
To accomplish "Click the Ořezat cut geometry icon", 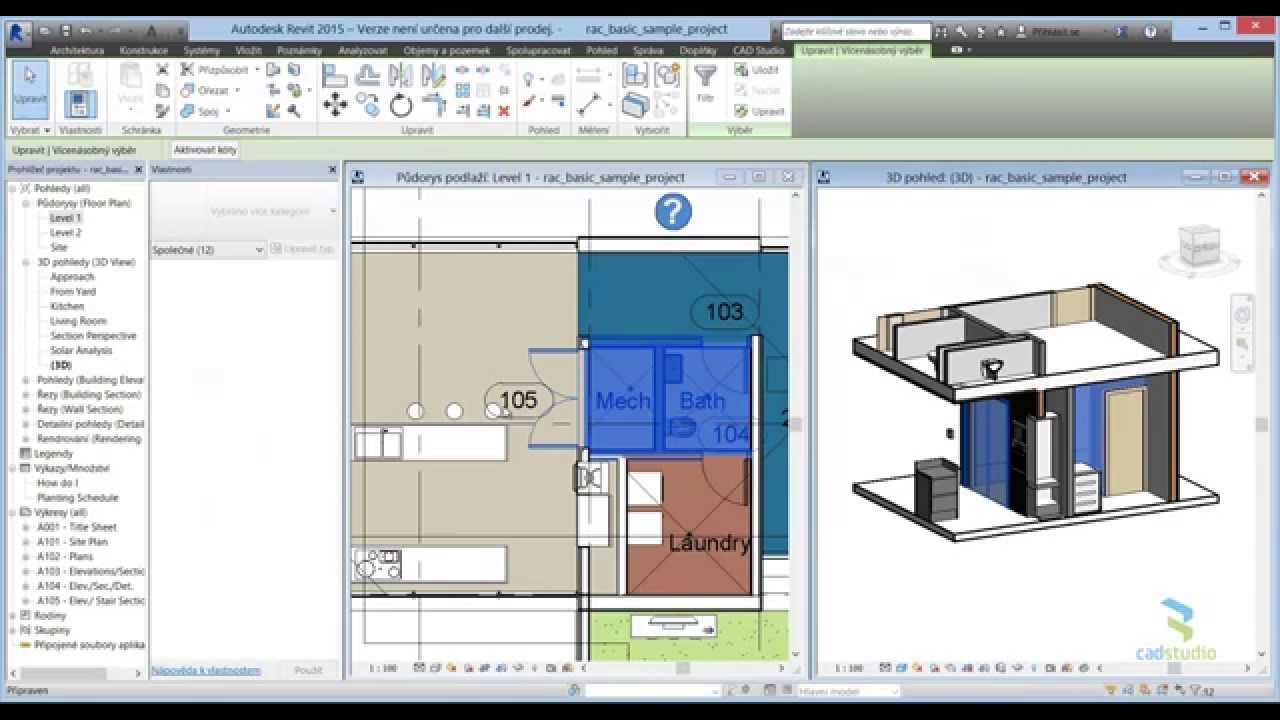I will (187, 90).
